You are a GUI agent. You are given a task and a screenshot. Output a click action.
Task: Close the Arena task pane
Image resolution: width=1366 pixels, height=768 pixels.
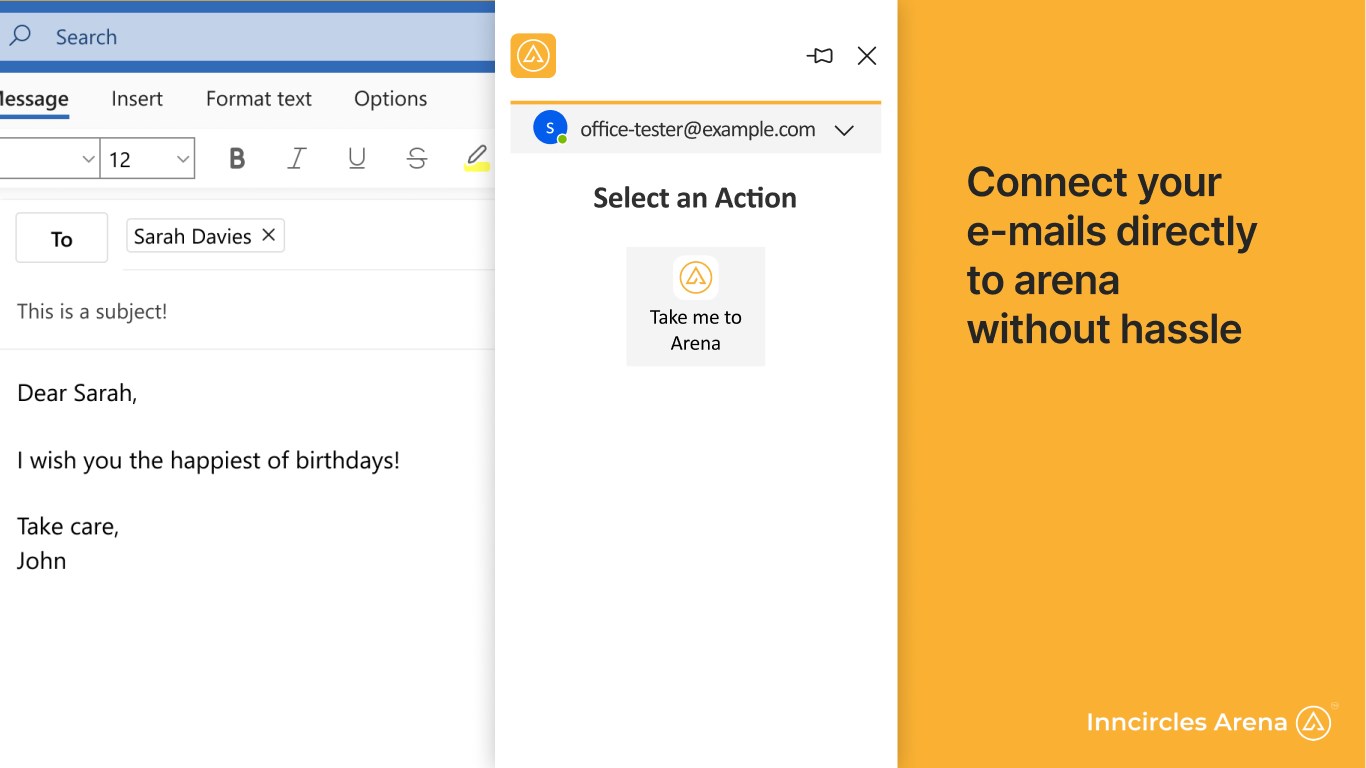coord(867,56)
